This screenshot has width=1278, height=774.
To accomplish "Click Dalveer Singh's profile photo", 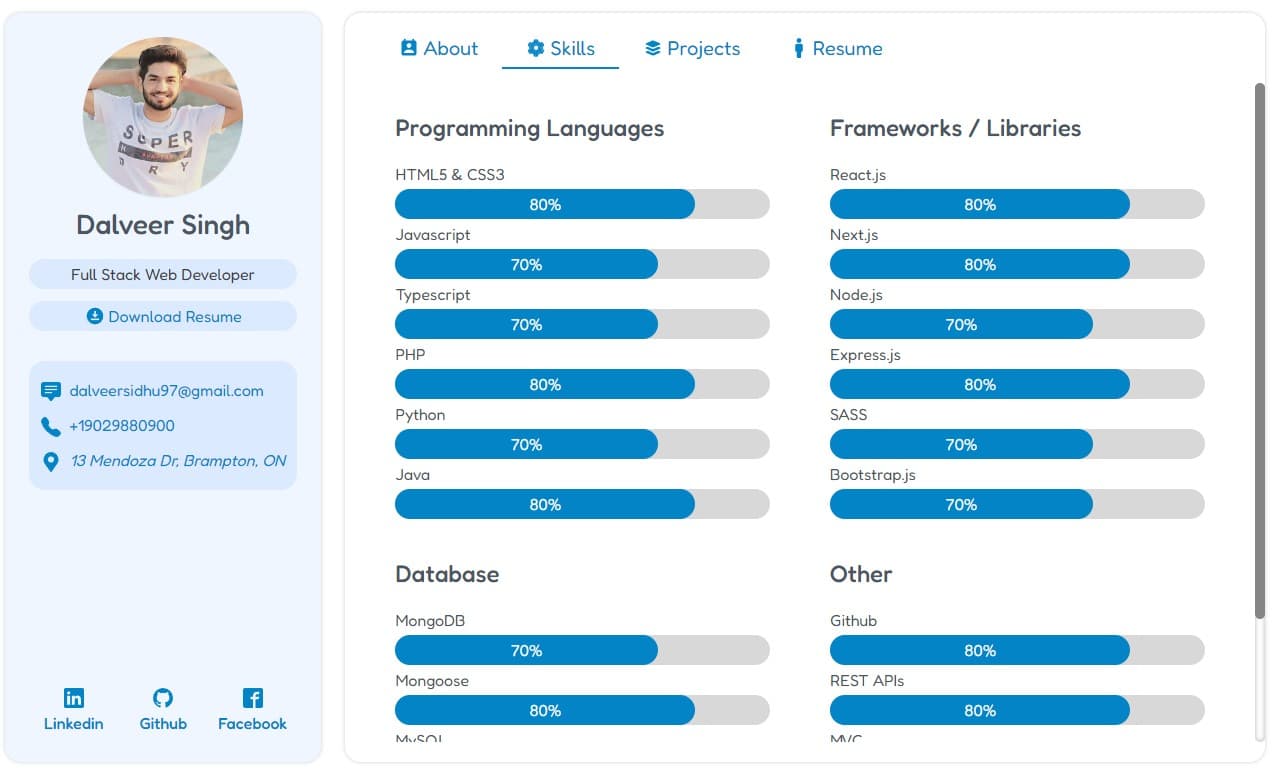I will click(163, 117).
